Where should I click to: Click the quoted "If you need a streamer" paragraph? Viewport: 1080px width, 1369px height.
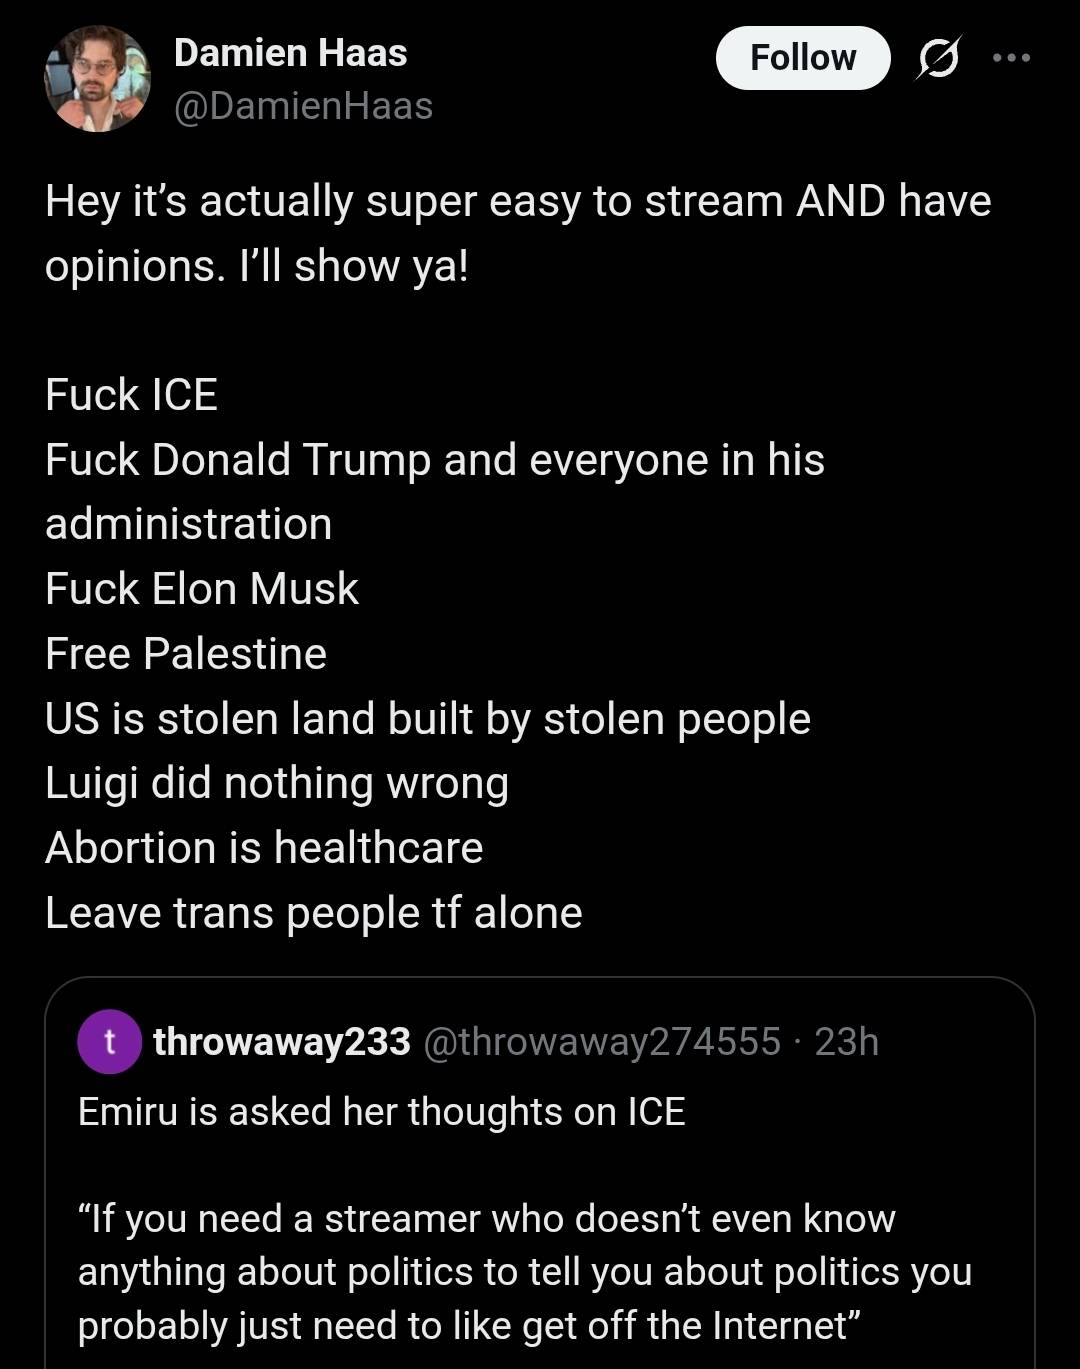point(524,1272)
